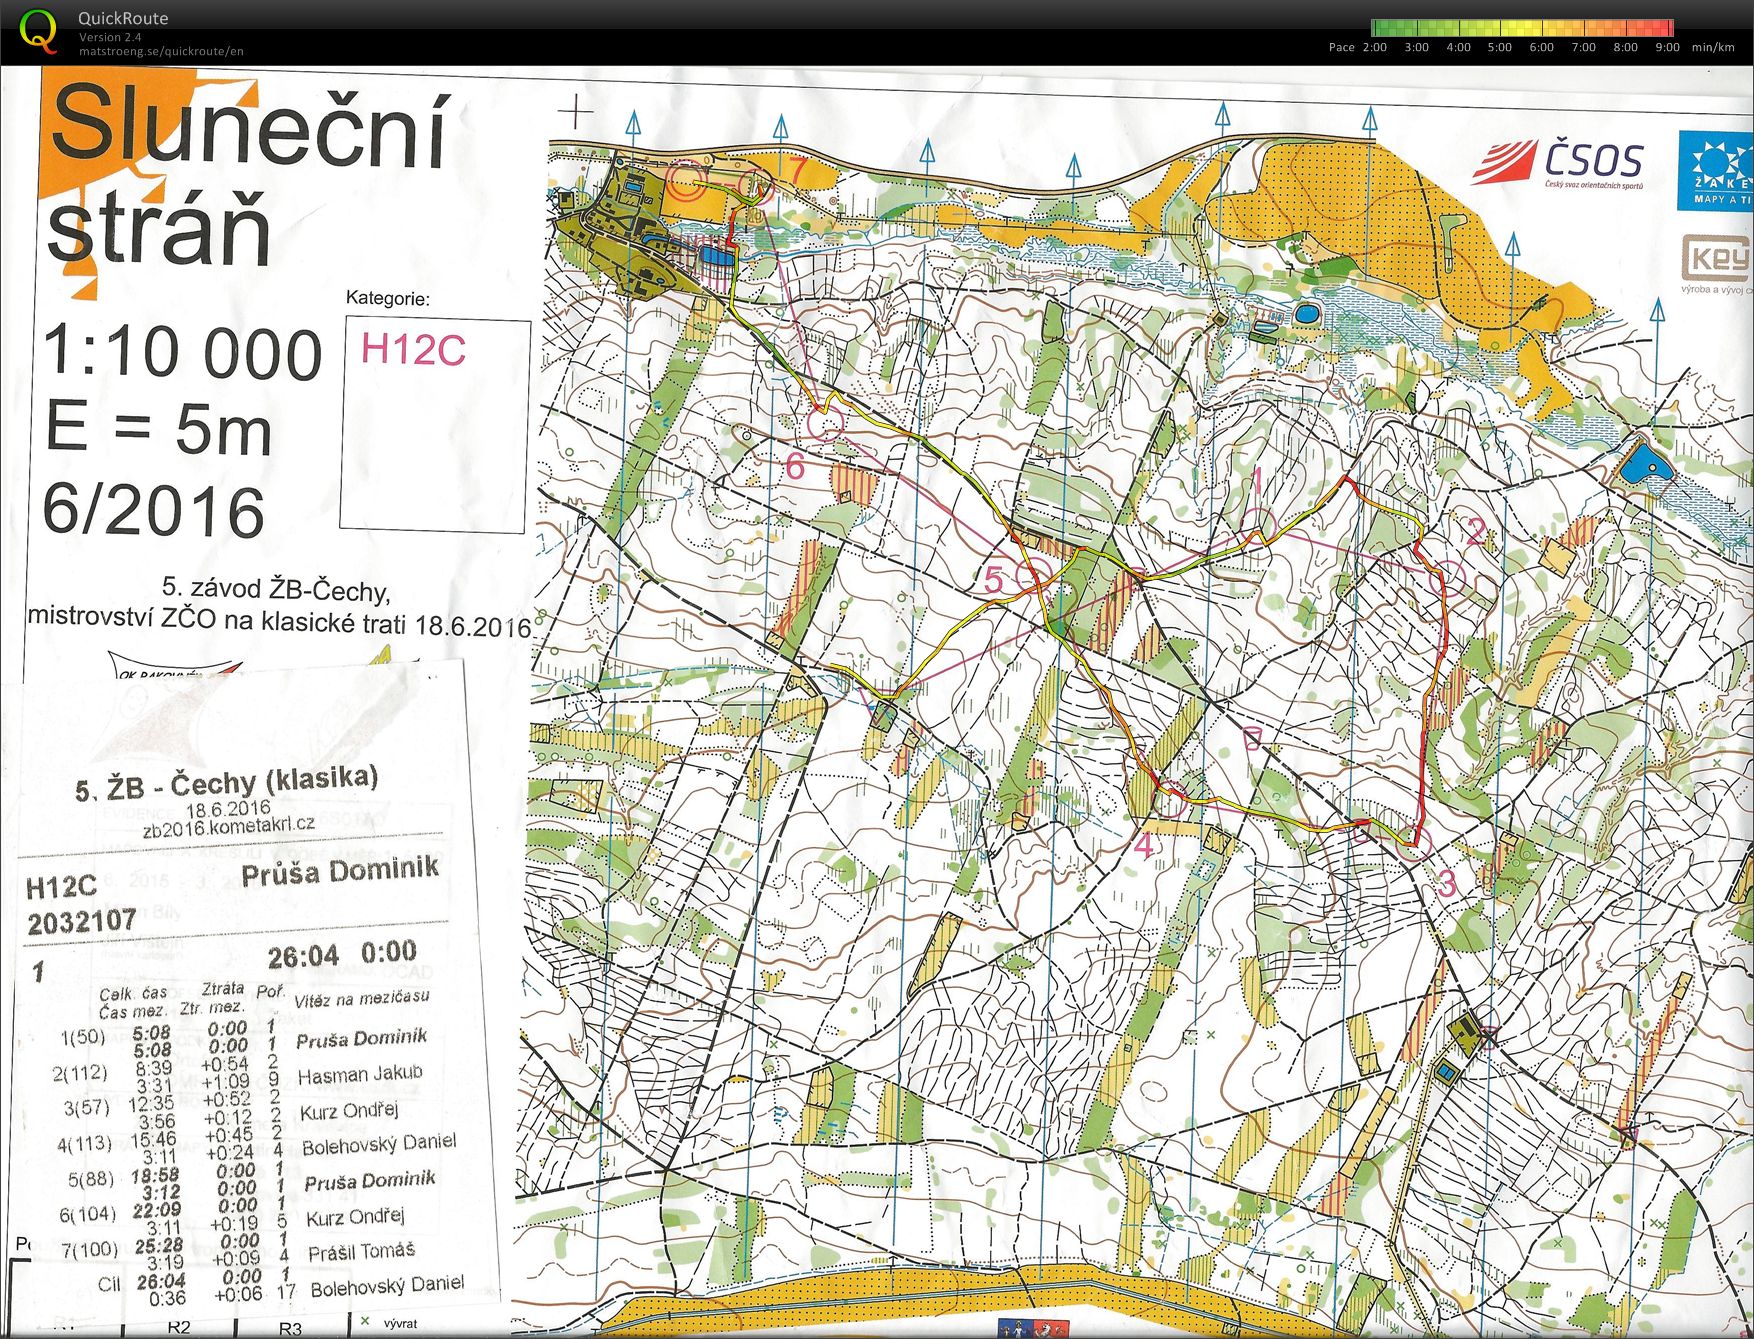Image resolution: width=1754 pixels, height=1339 pixels.
Task: Open the matstroeng.se/quickroute/en link
Action: [161, 51]
